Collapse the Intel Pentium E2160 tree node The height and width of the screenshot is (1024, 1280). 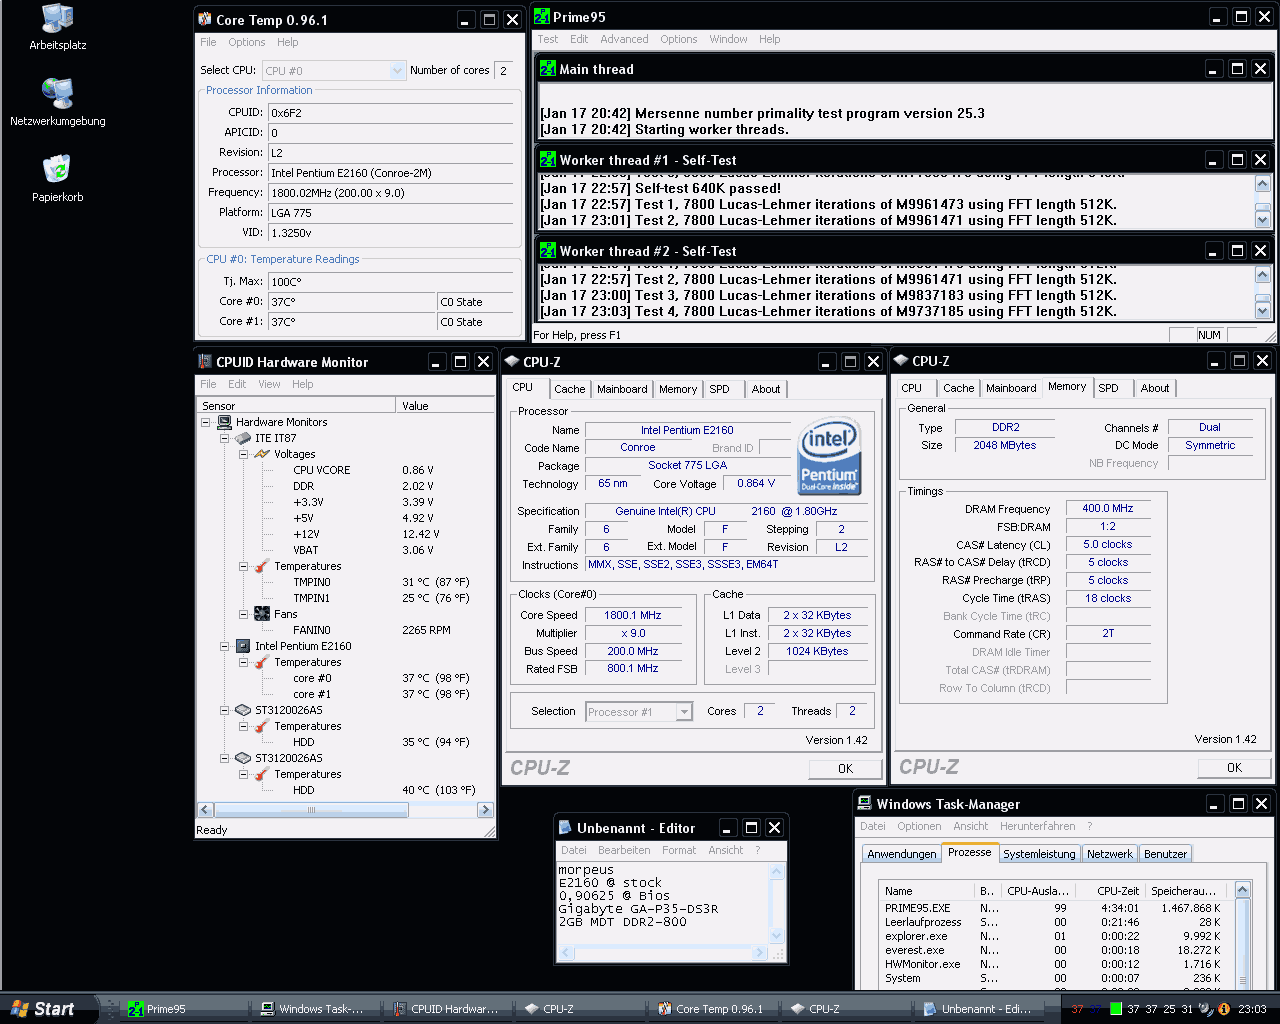click(225, 646)
